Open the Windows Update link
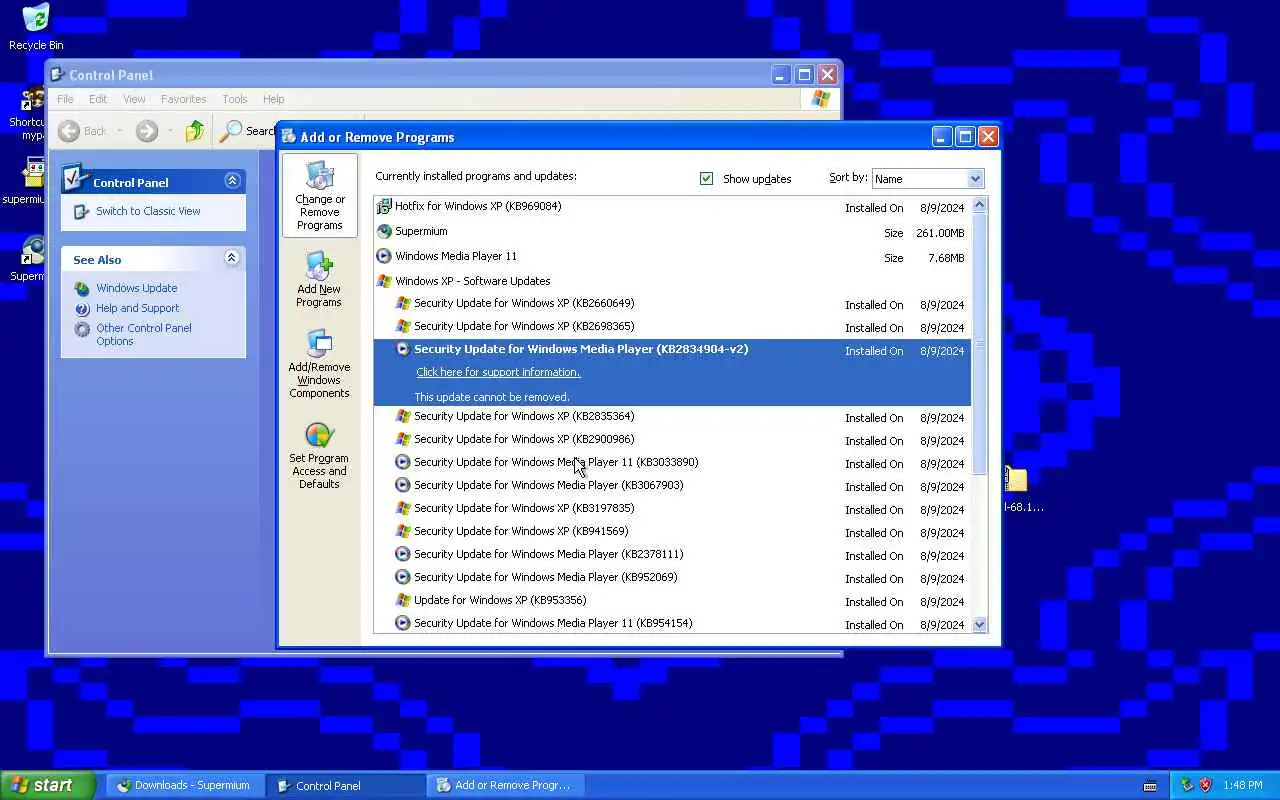 [137, 288]
